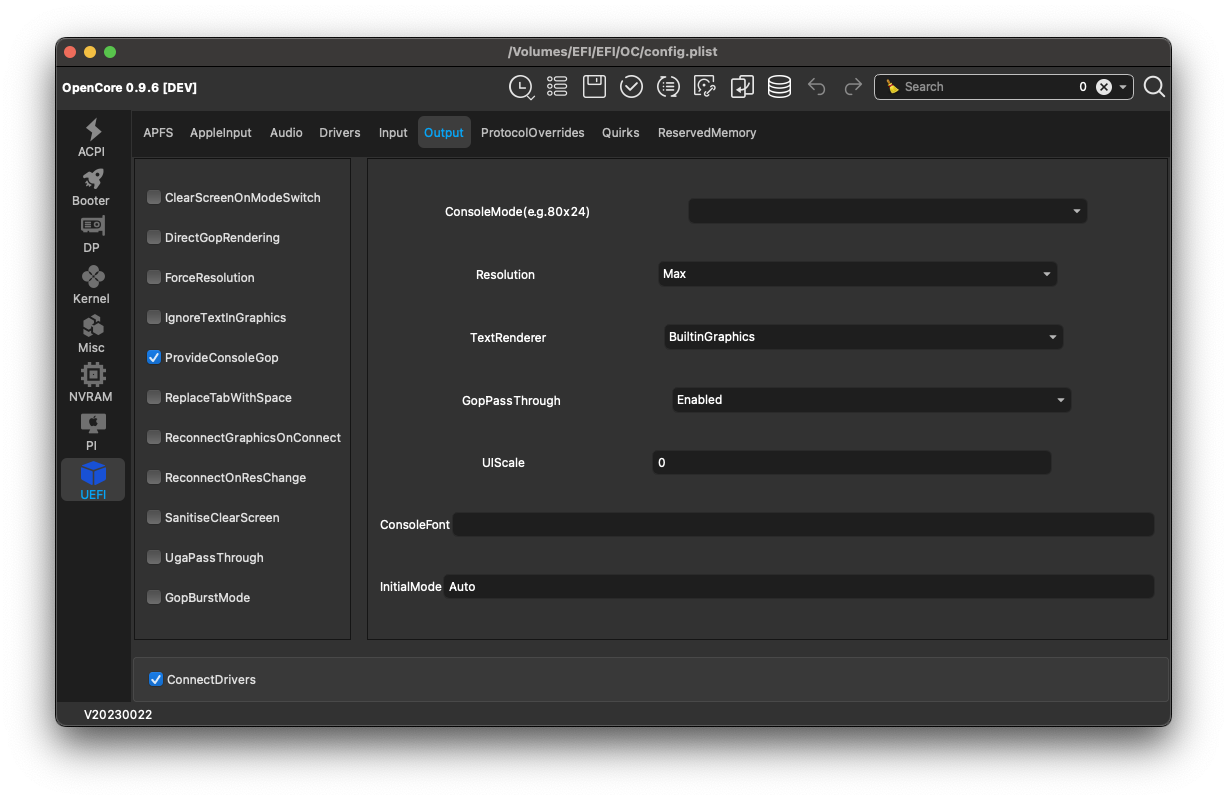
Task: Switch to the Audio tab
Action: point(286,132)
